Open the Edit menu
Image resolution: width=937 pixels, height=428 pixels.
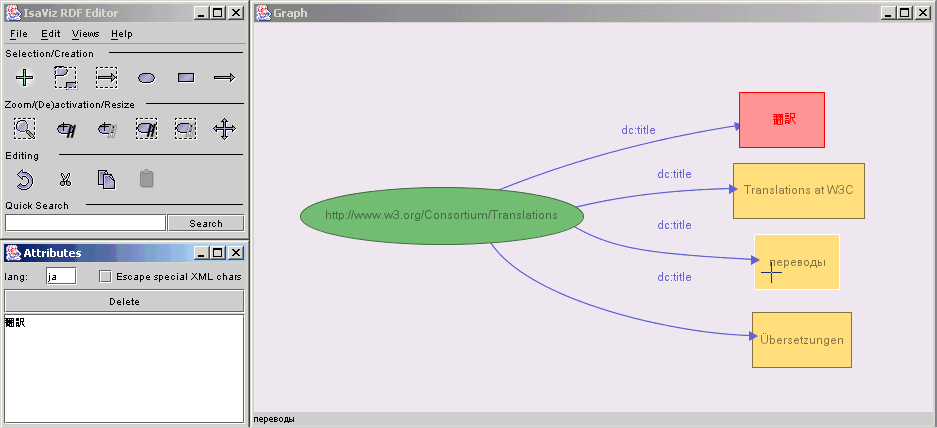click(50, 34)
